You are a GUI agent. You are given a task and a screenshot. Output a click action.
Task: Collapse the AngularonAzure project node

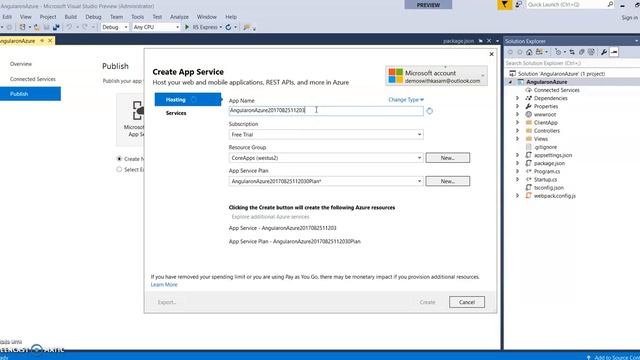pyautogui.click(x=510, y=82)
